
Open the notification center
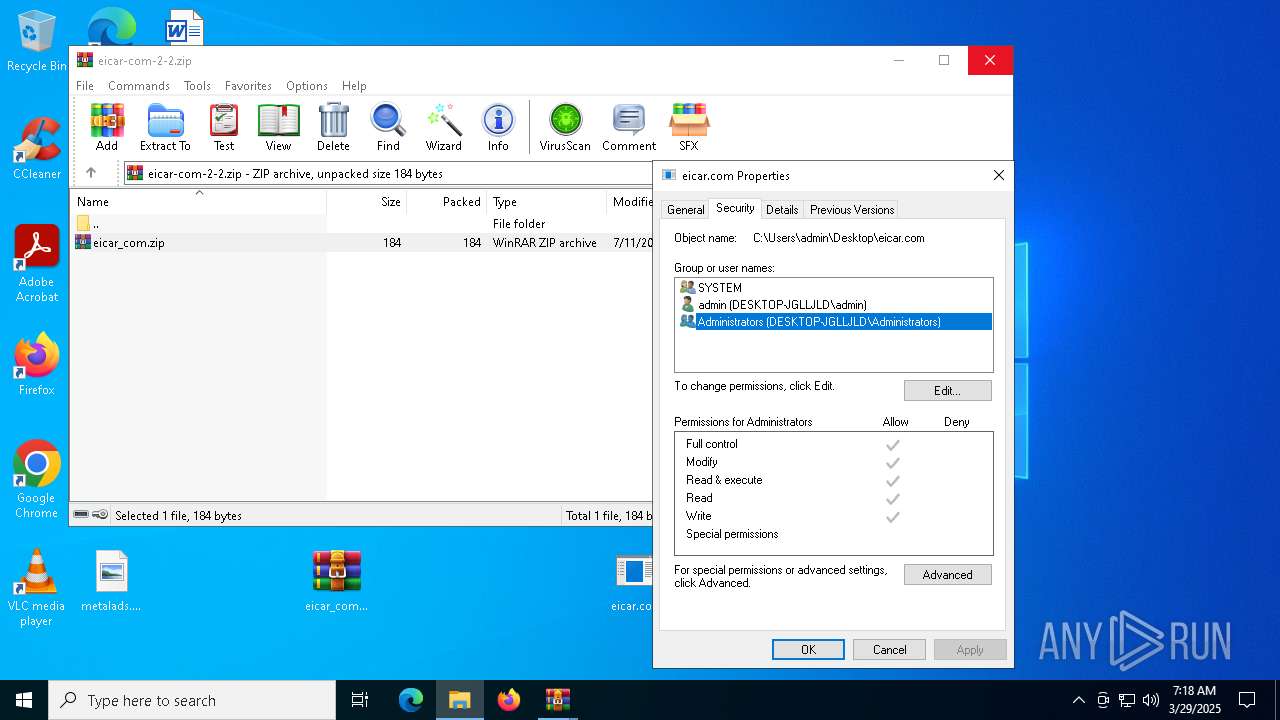pyautogui.click(x=1247, y=700)
